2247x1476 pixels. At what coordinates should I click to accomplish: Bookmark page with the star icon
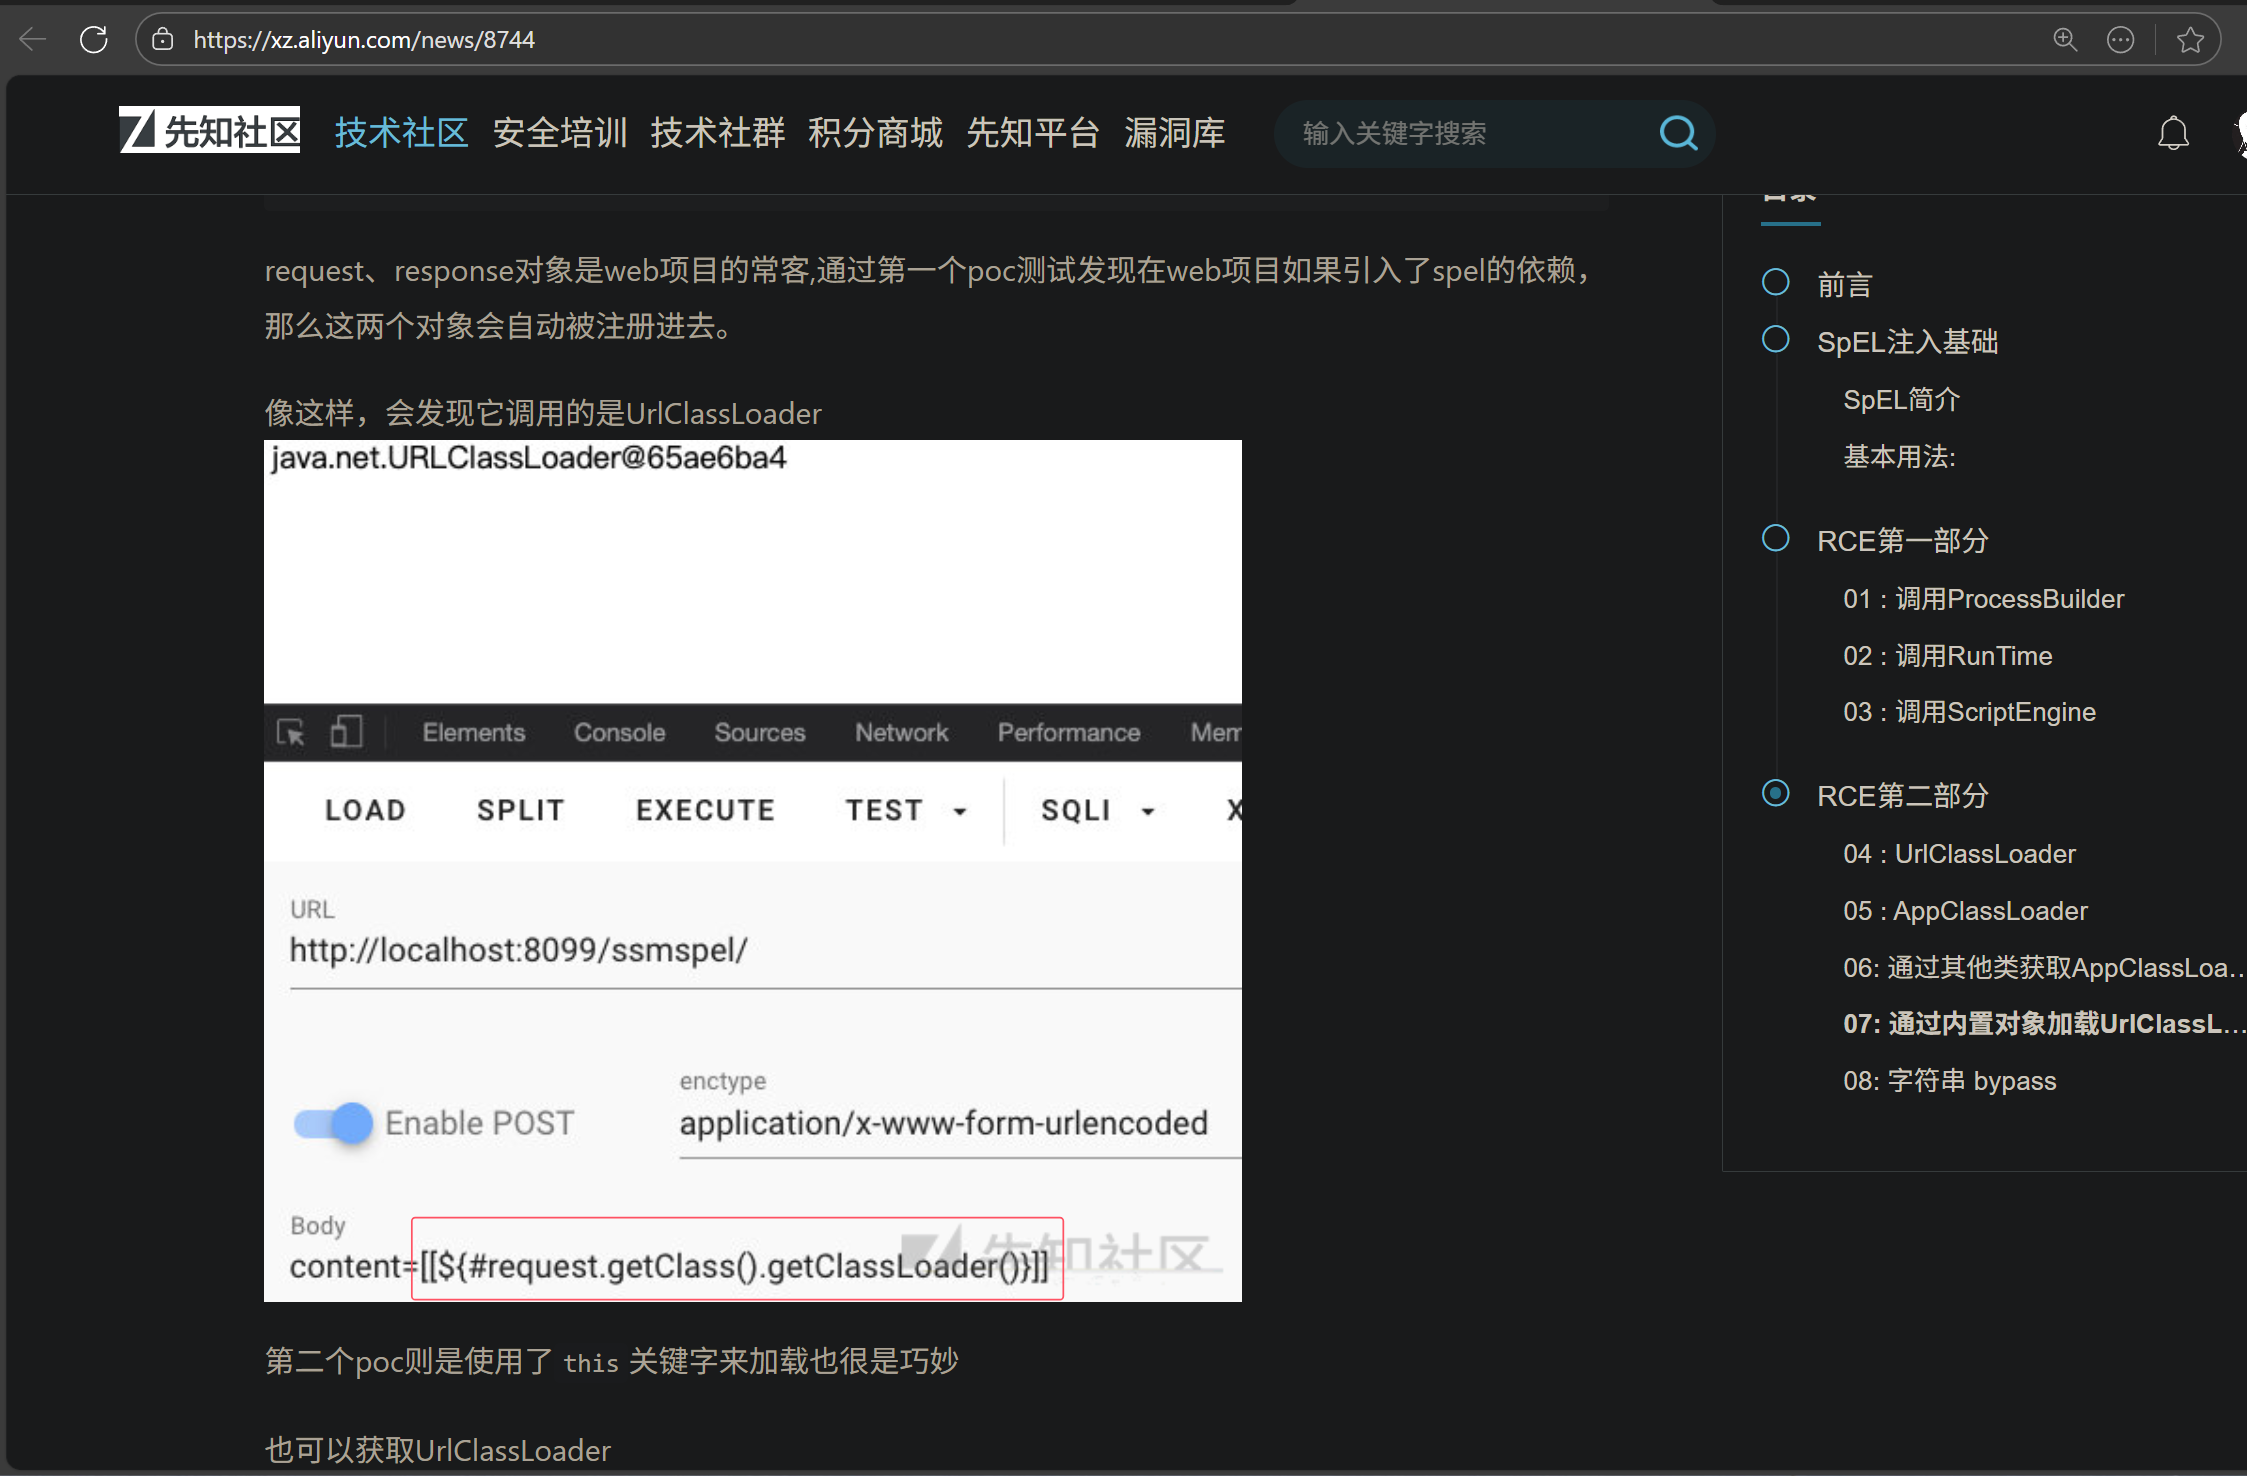coord(2190,40)
